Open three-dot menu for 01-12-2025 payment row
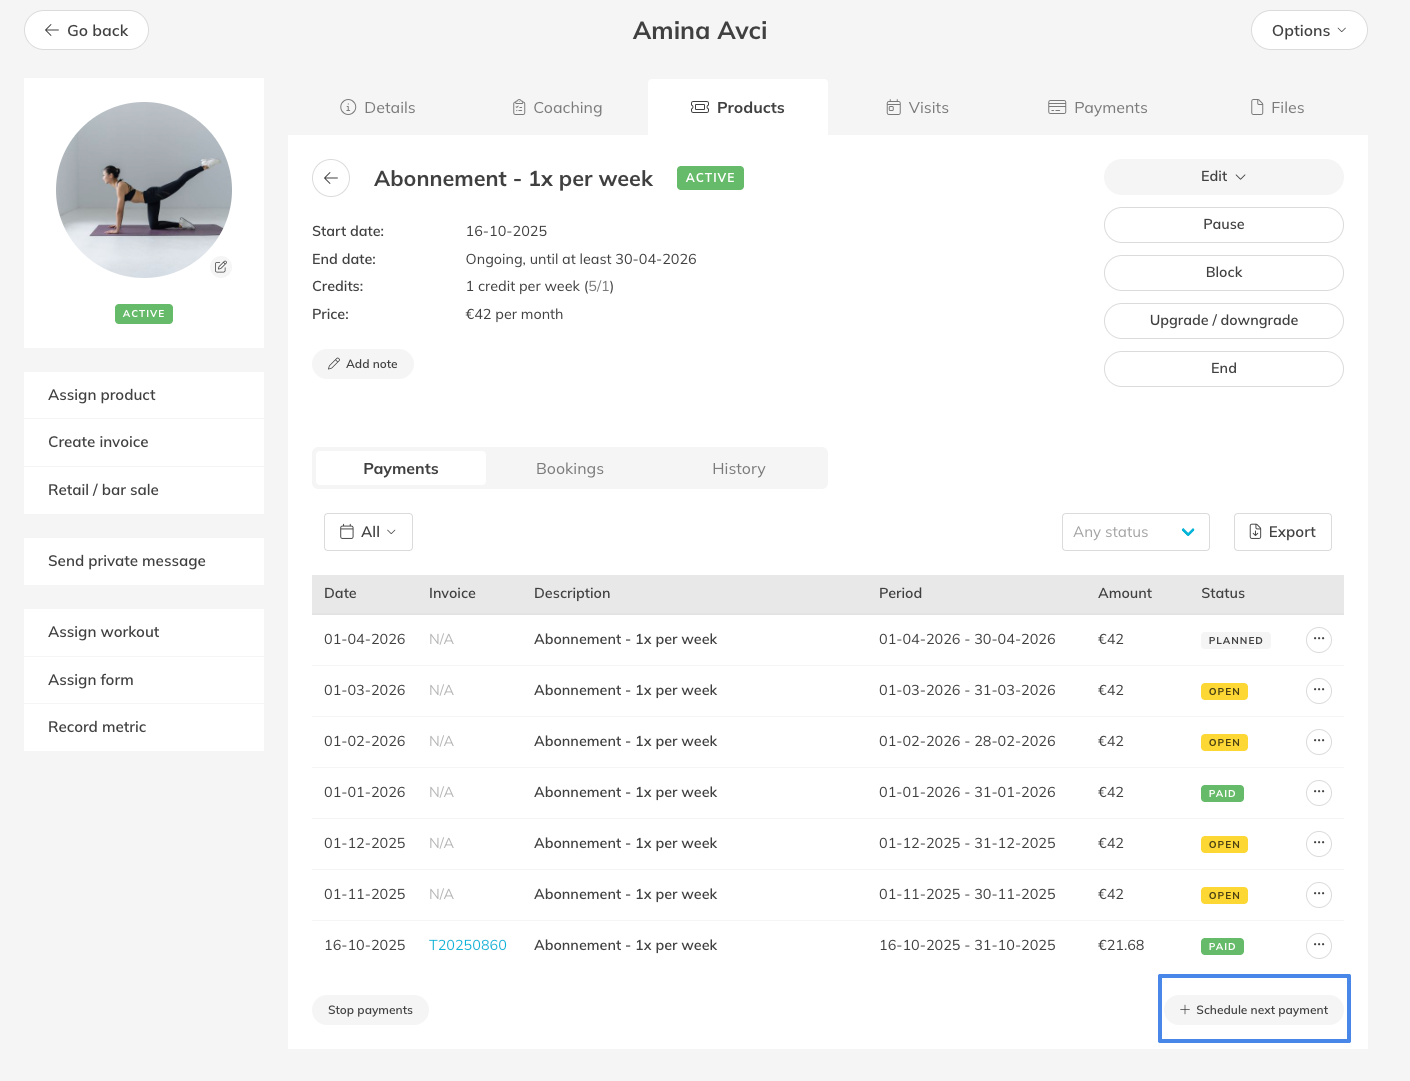The width and height of the screenshot is (1410, 1081). click(1319, 843)
